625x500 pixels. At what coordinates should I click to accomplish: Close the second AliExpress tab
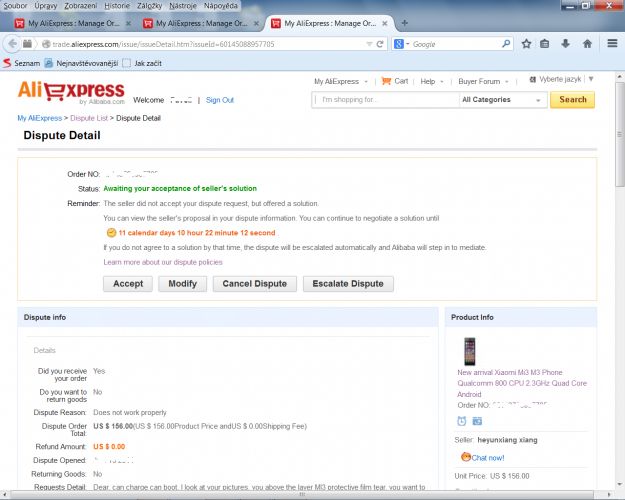pos(256,24)
